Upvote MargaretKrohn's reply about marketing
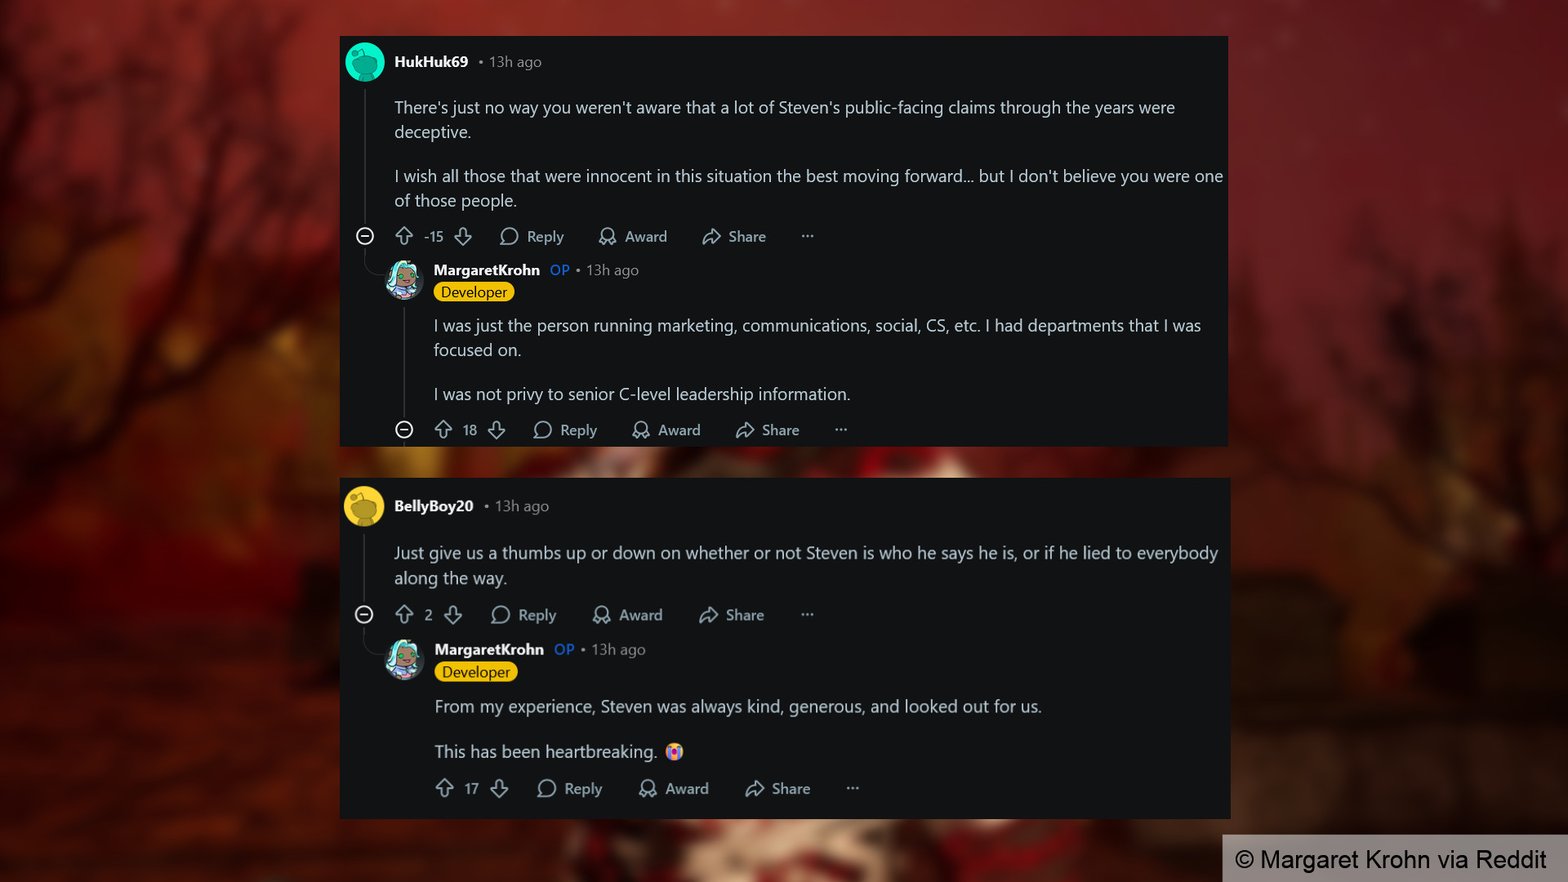The image size is (1568, 882). coord(443,430)
